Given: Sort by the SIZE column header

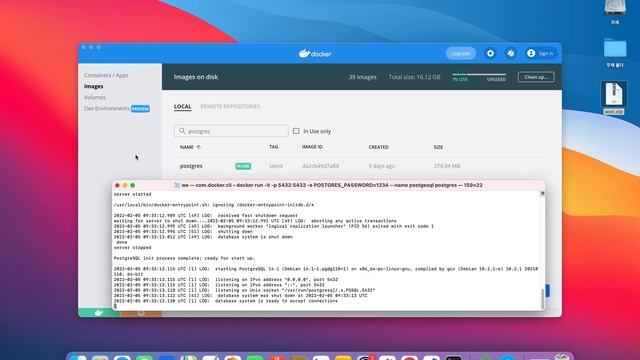Looking at the screenshot, I should click(x=438, y=147).
